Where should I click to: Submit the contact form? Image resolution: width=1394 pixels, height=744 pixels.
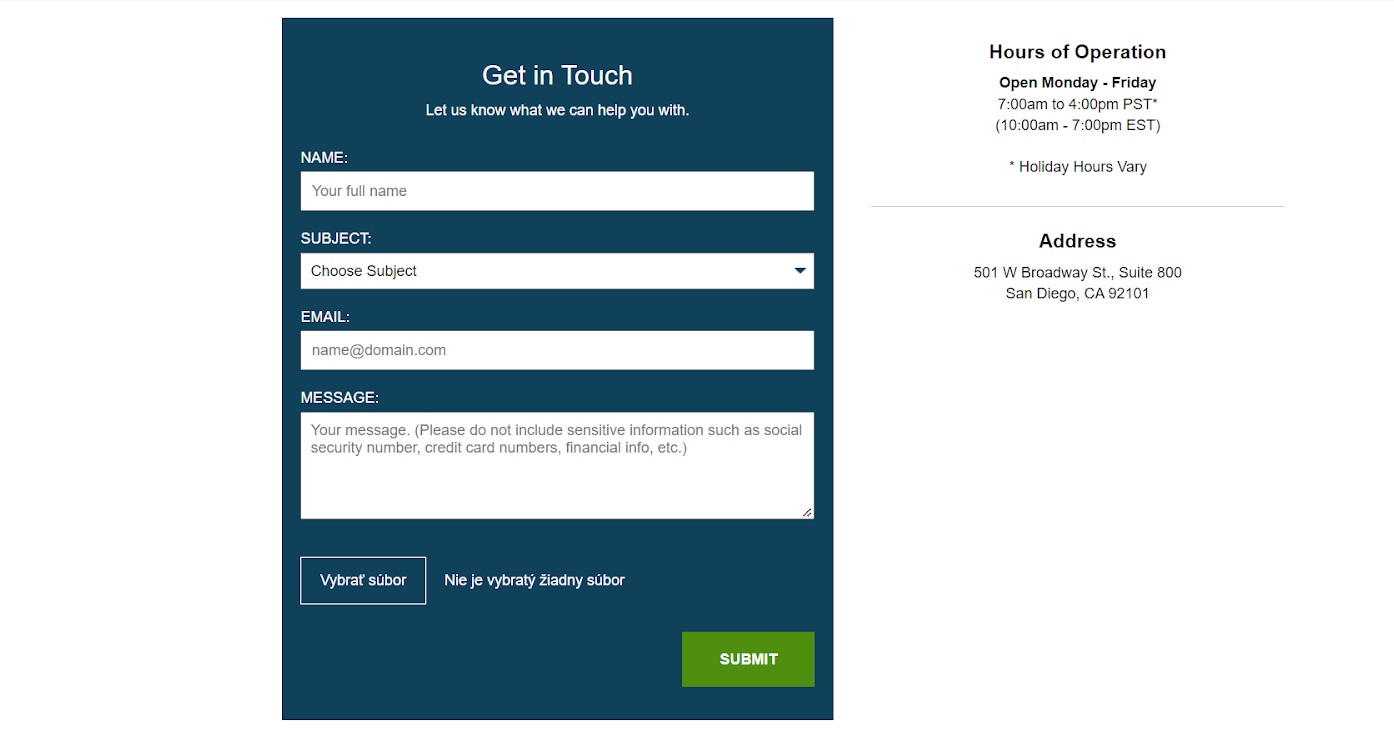(x=748, y=659)
